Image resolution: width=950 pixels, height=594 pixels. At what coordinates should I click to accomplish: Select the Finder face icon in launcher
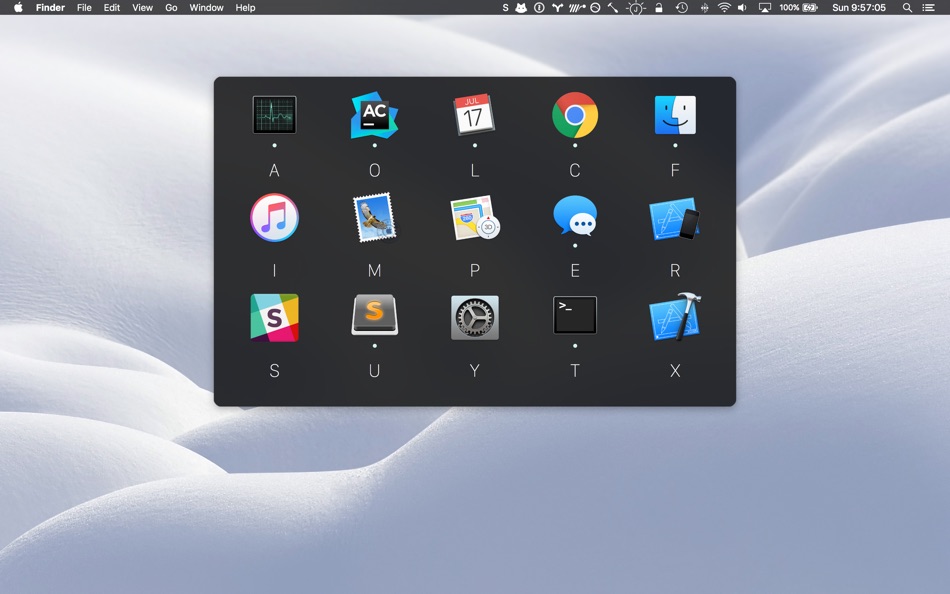point(675,115)
